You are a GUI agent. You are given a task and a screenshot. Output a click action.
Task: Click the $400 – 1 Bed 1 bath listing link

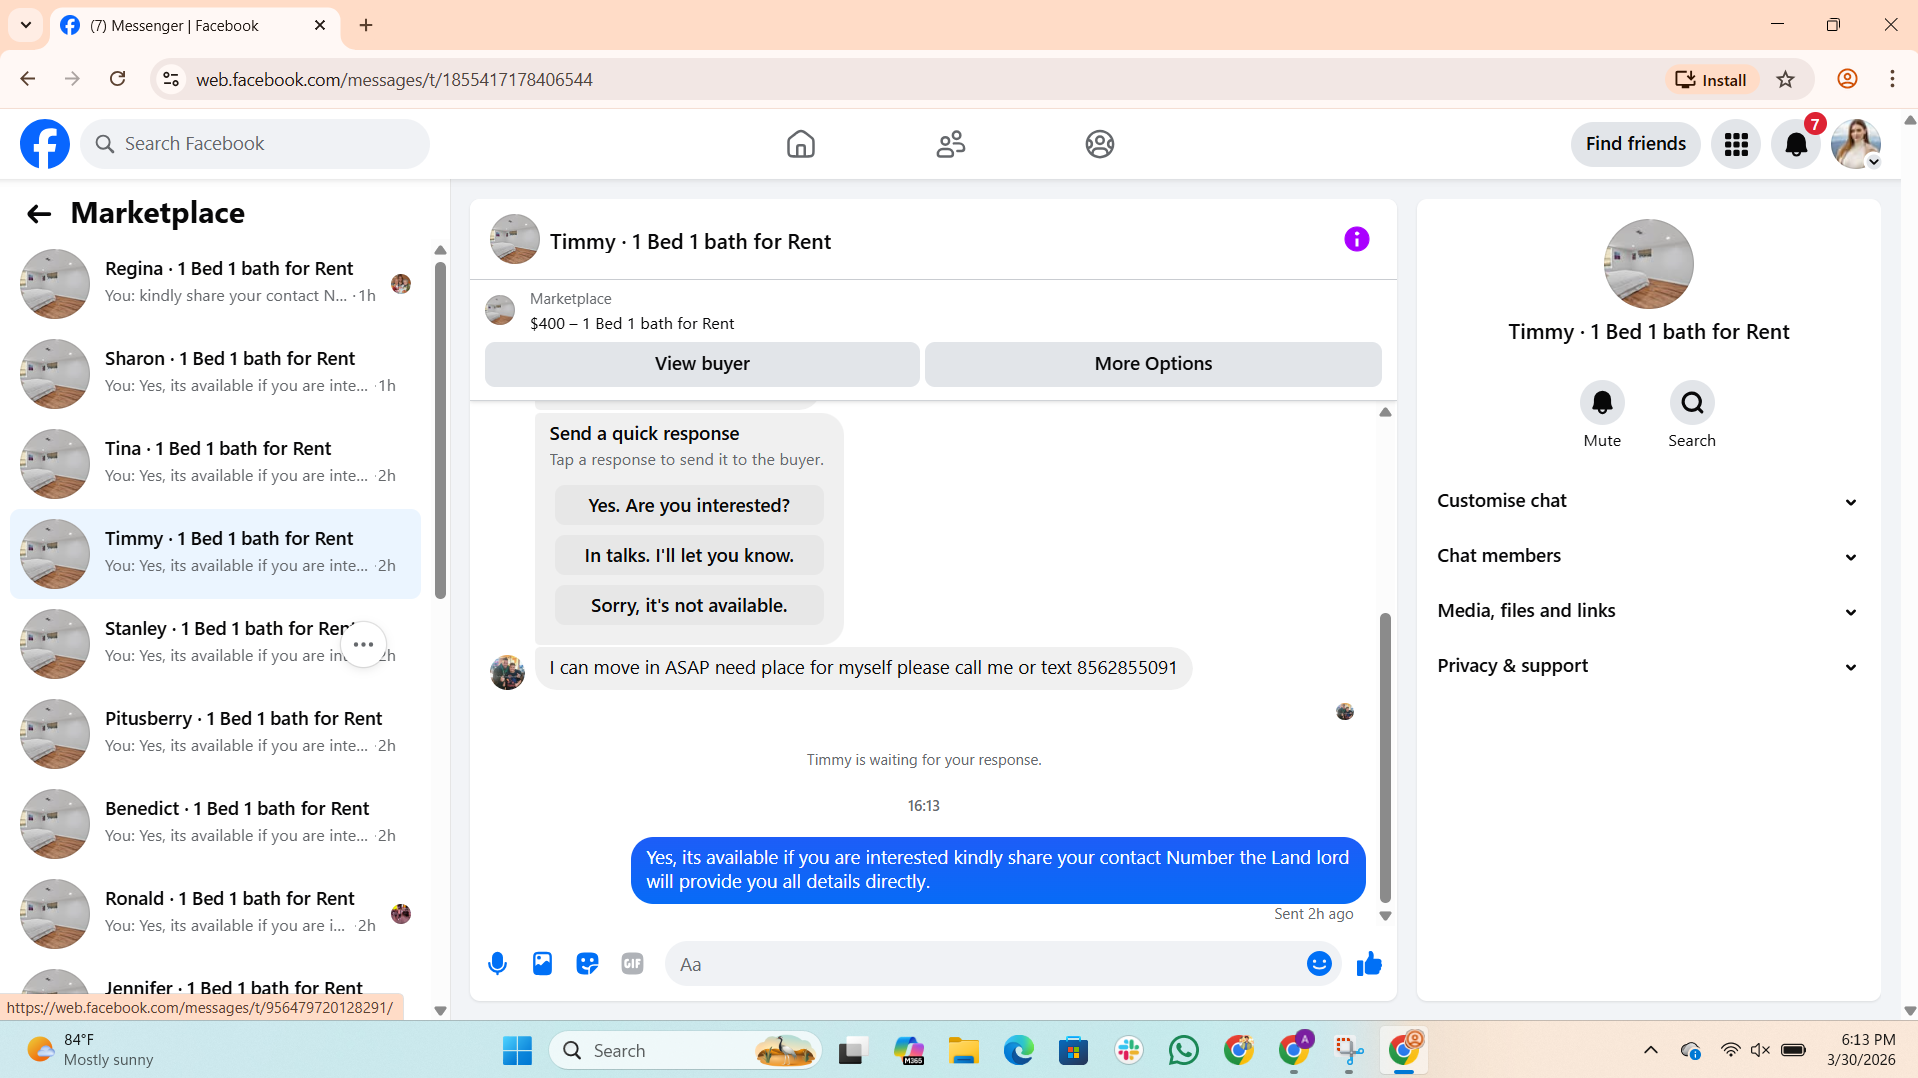pos(632,324)
